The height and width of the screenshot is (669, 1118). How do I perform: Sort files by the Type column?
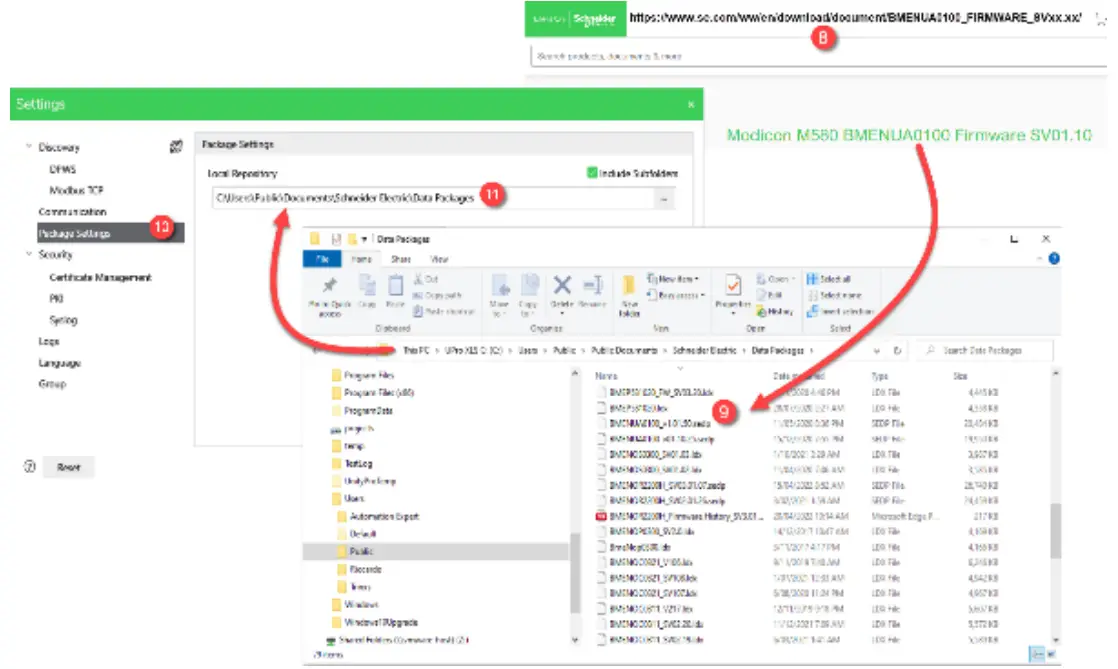pos(879,376)
